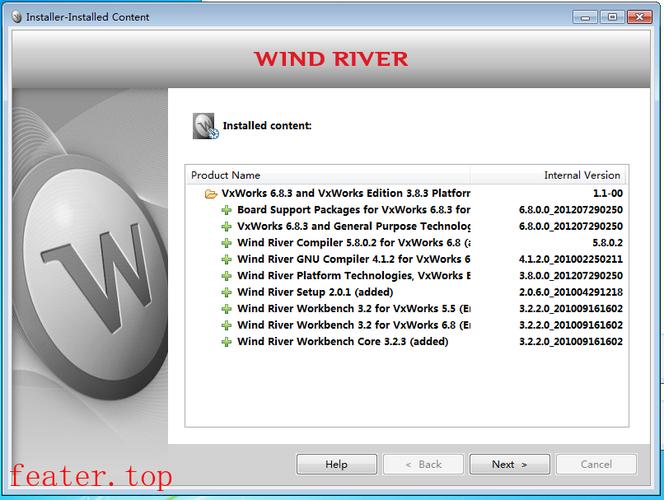Click the Cancel button
This screenshot has height=500, width=664.
[596, 464]
